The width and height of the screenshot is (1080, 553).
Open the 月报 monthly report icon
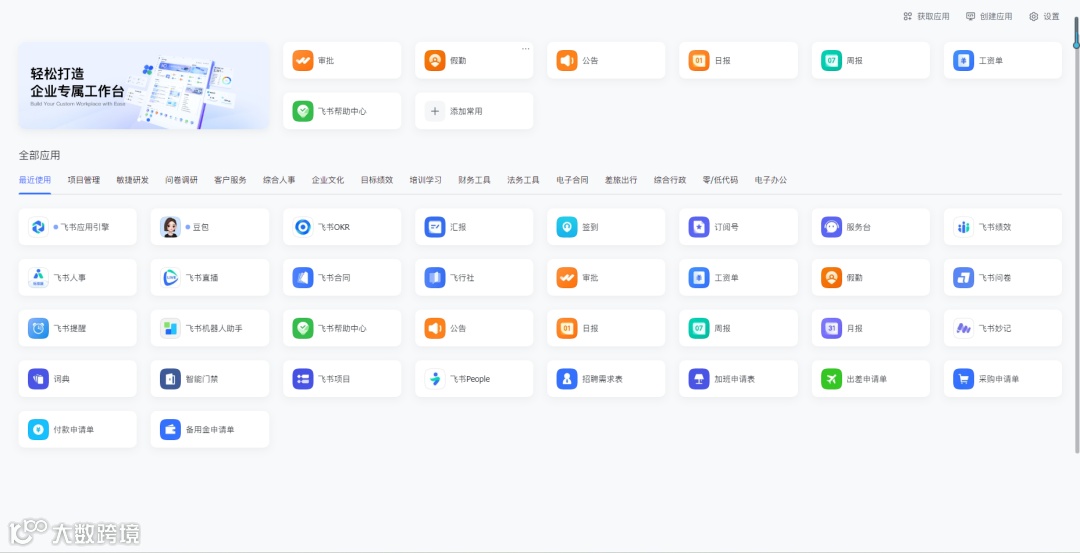(x=831, y=328)
